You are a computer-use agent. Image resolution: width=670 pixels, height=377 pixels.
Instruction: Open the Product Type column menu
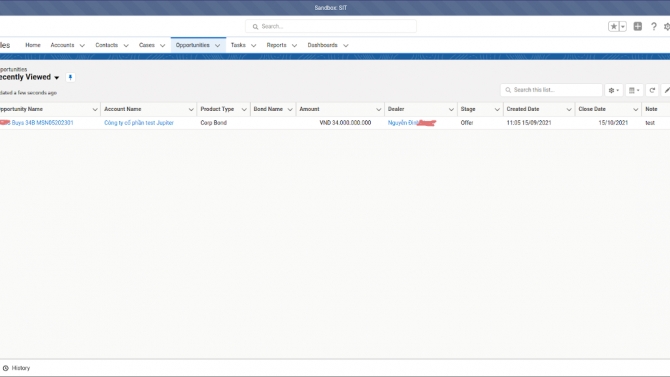tap(244, 109)
